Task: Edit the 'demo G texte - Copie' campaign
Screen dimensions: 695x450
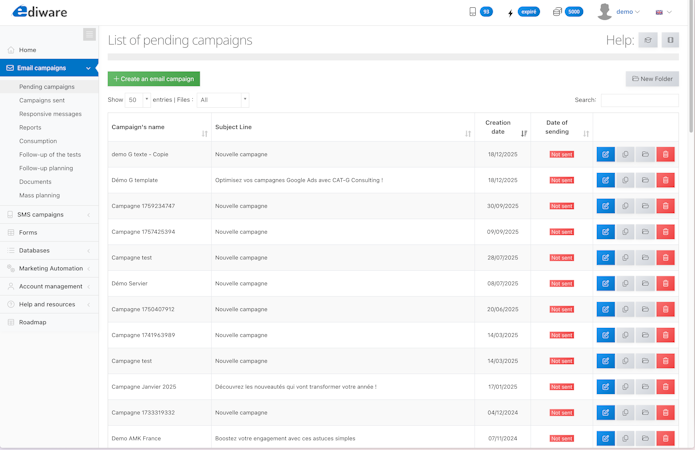Action: 605,155
